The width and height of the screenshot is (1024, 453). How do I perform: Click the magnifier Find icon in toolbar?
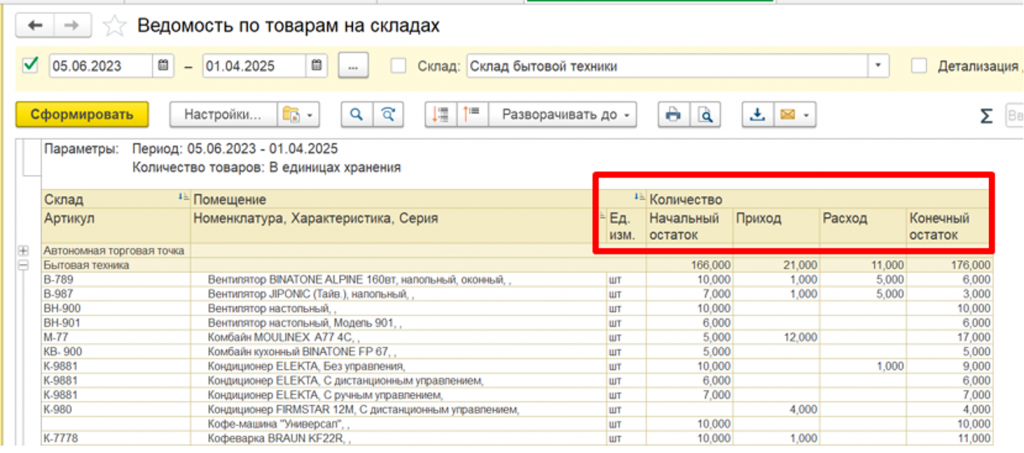(x=355, y=115)
